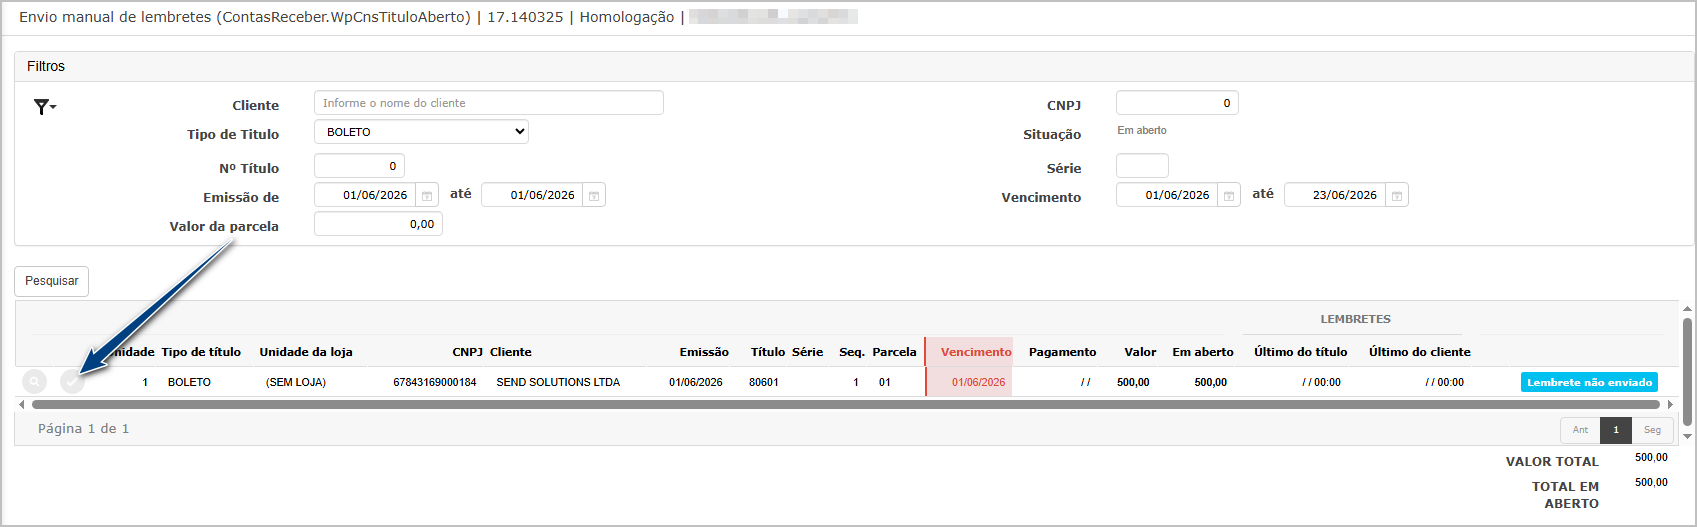Click the Emissão até end date field

coord(532,195)
